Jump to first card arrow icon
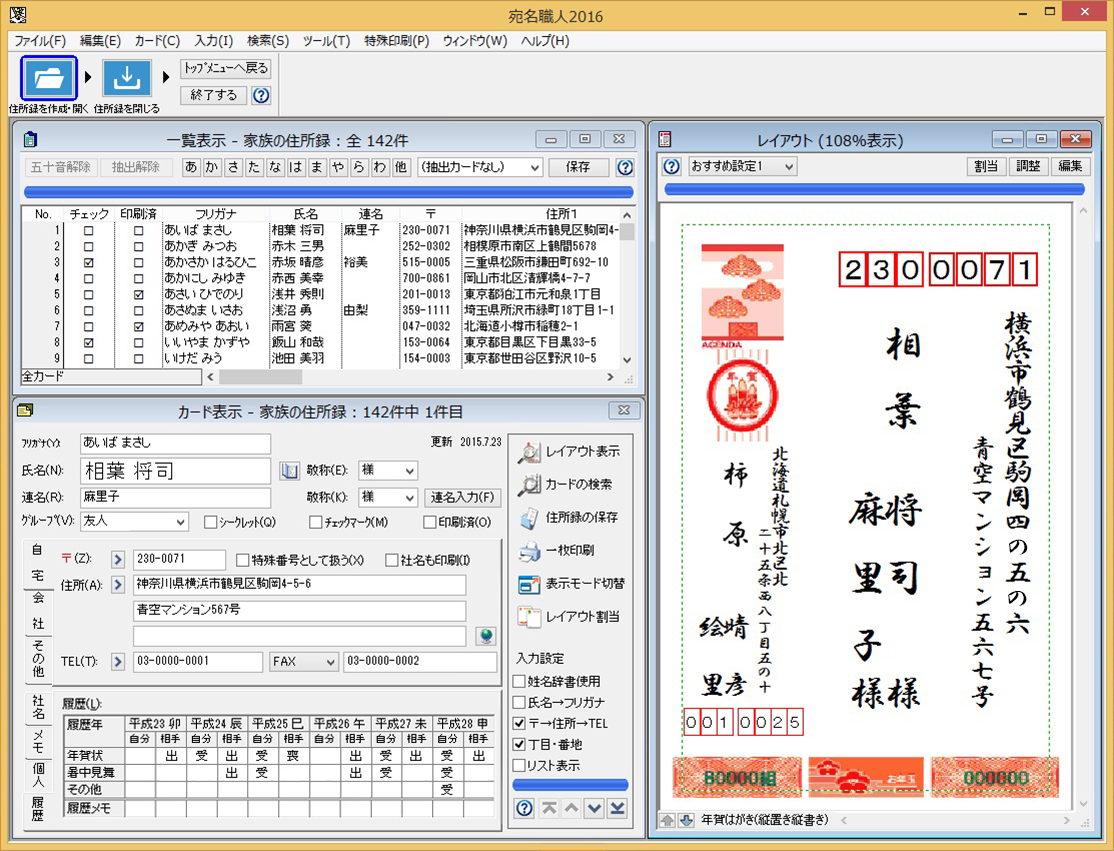This screenshot has width=1114, height=851. (548, 808)
